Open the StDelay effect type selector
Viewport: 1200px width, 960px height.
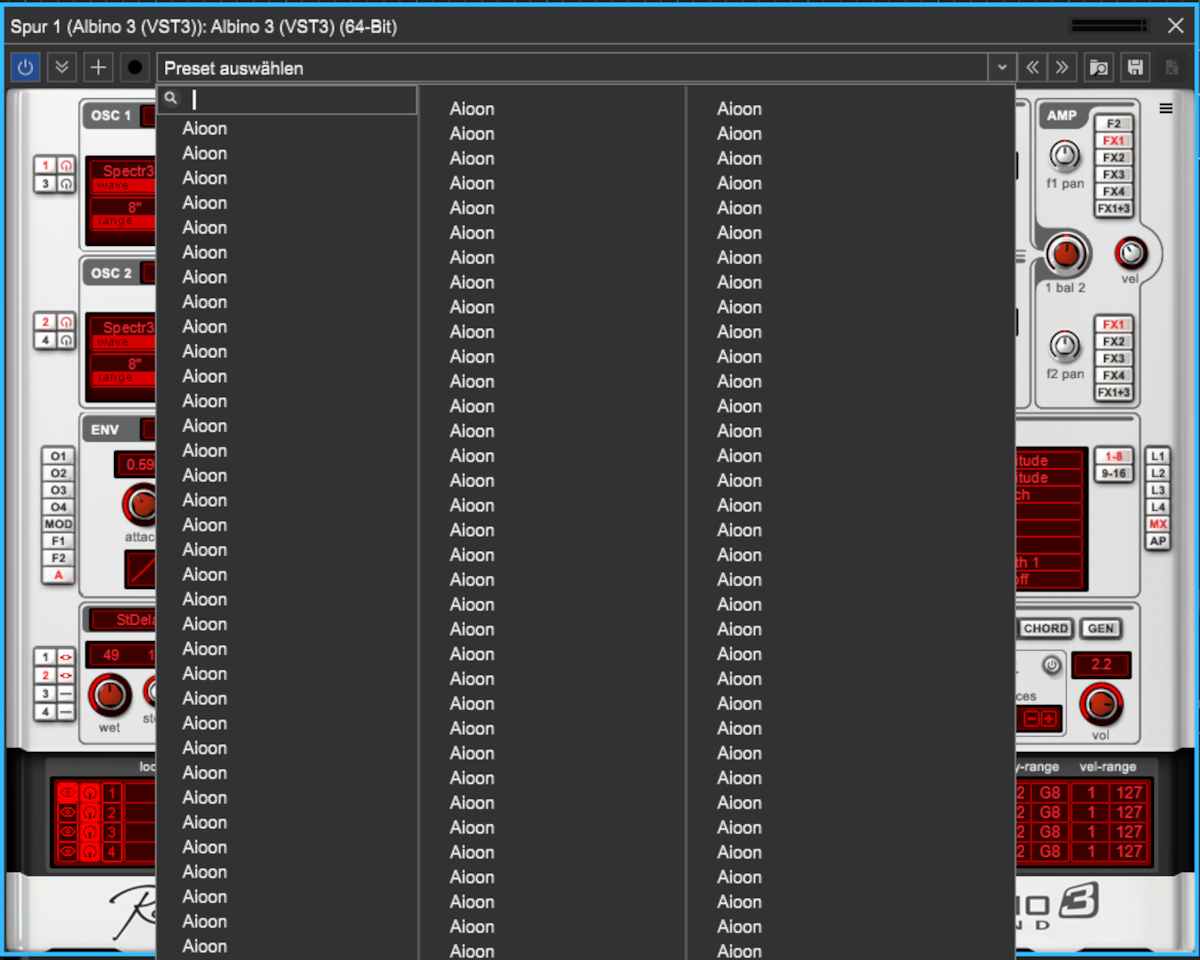point(123,620)
